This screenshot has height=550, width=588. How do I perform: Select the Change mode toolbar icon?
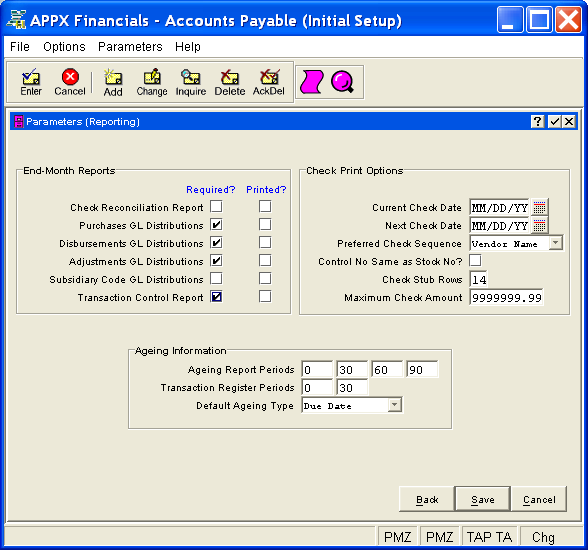pos(152,82)
